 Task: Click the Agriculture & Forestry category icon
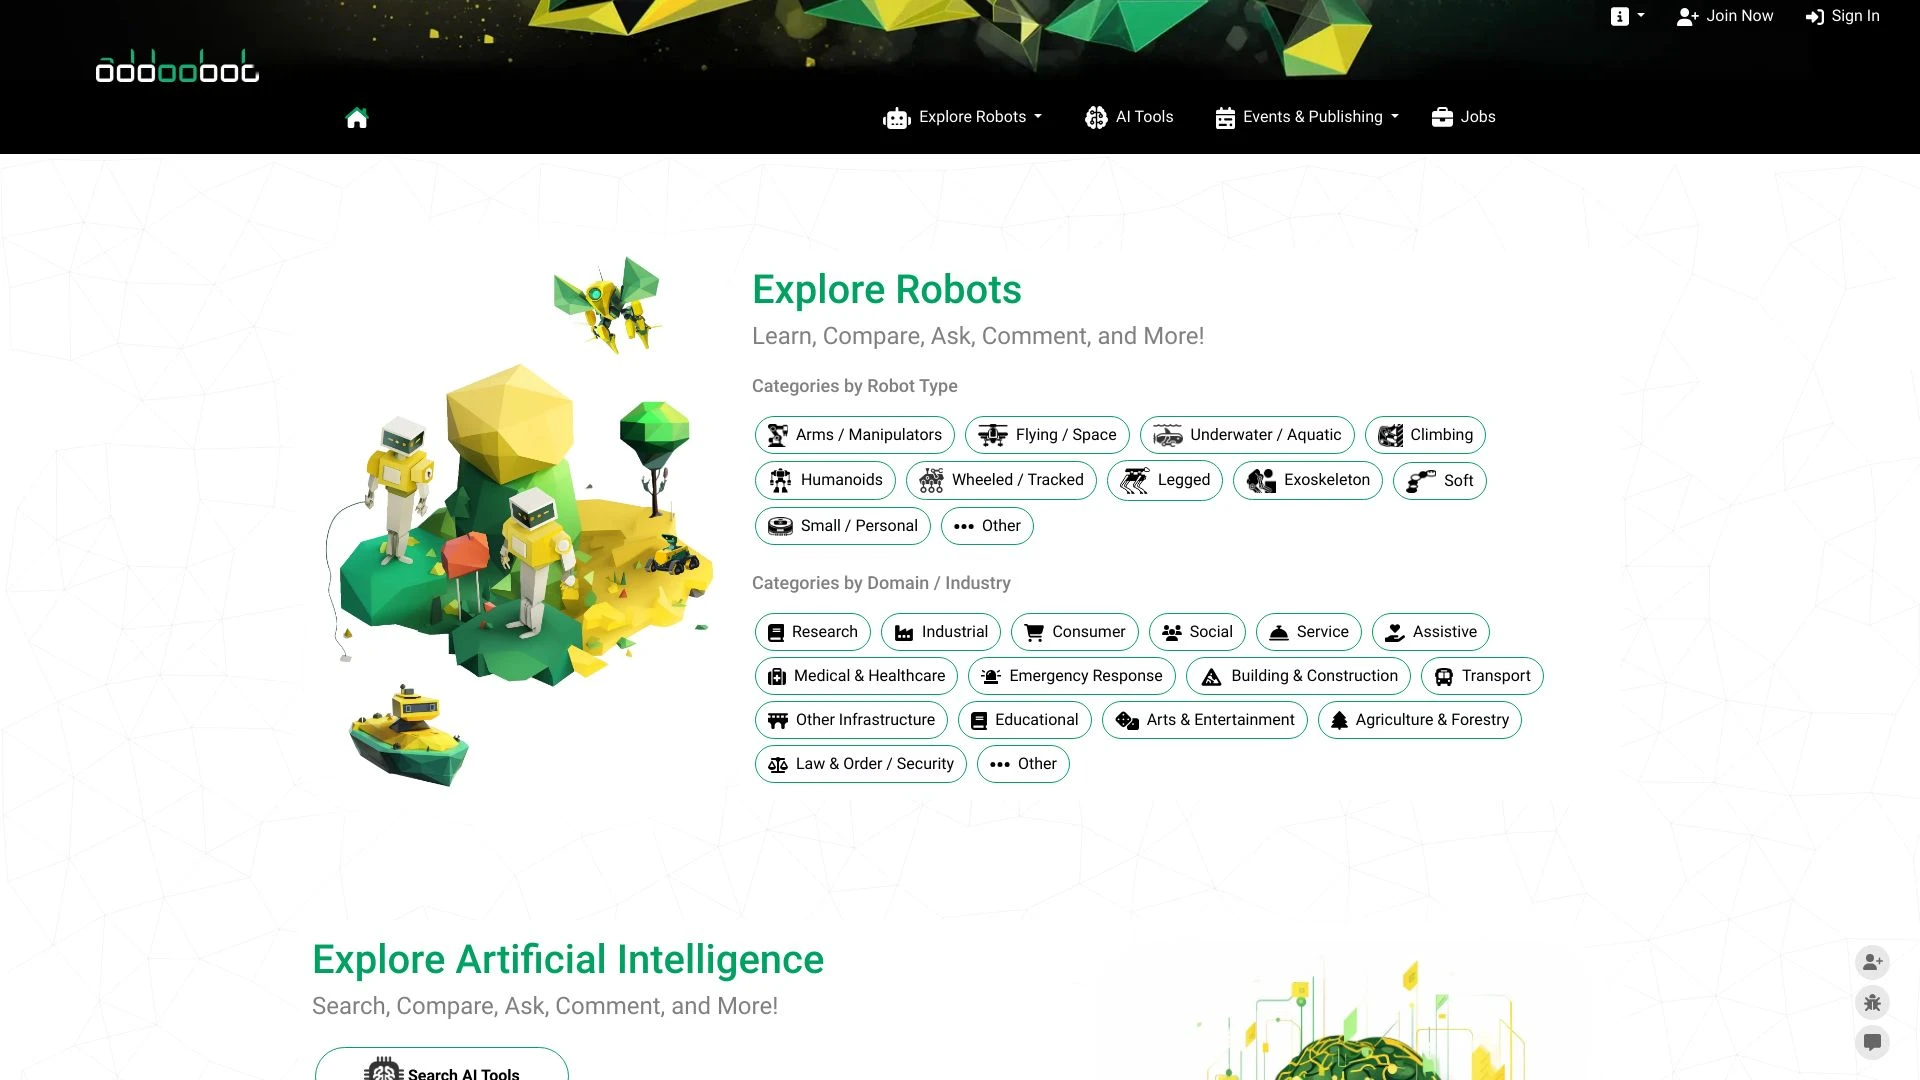1340,719
